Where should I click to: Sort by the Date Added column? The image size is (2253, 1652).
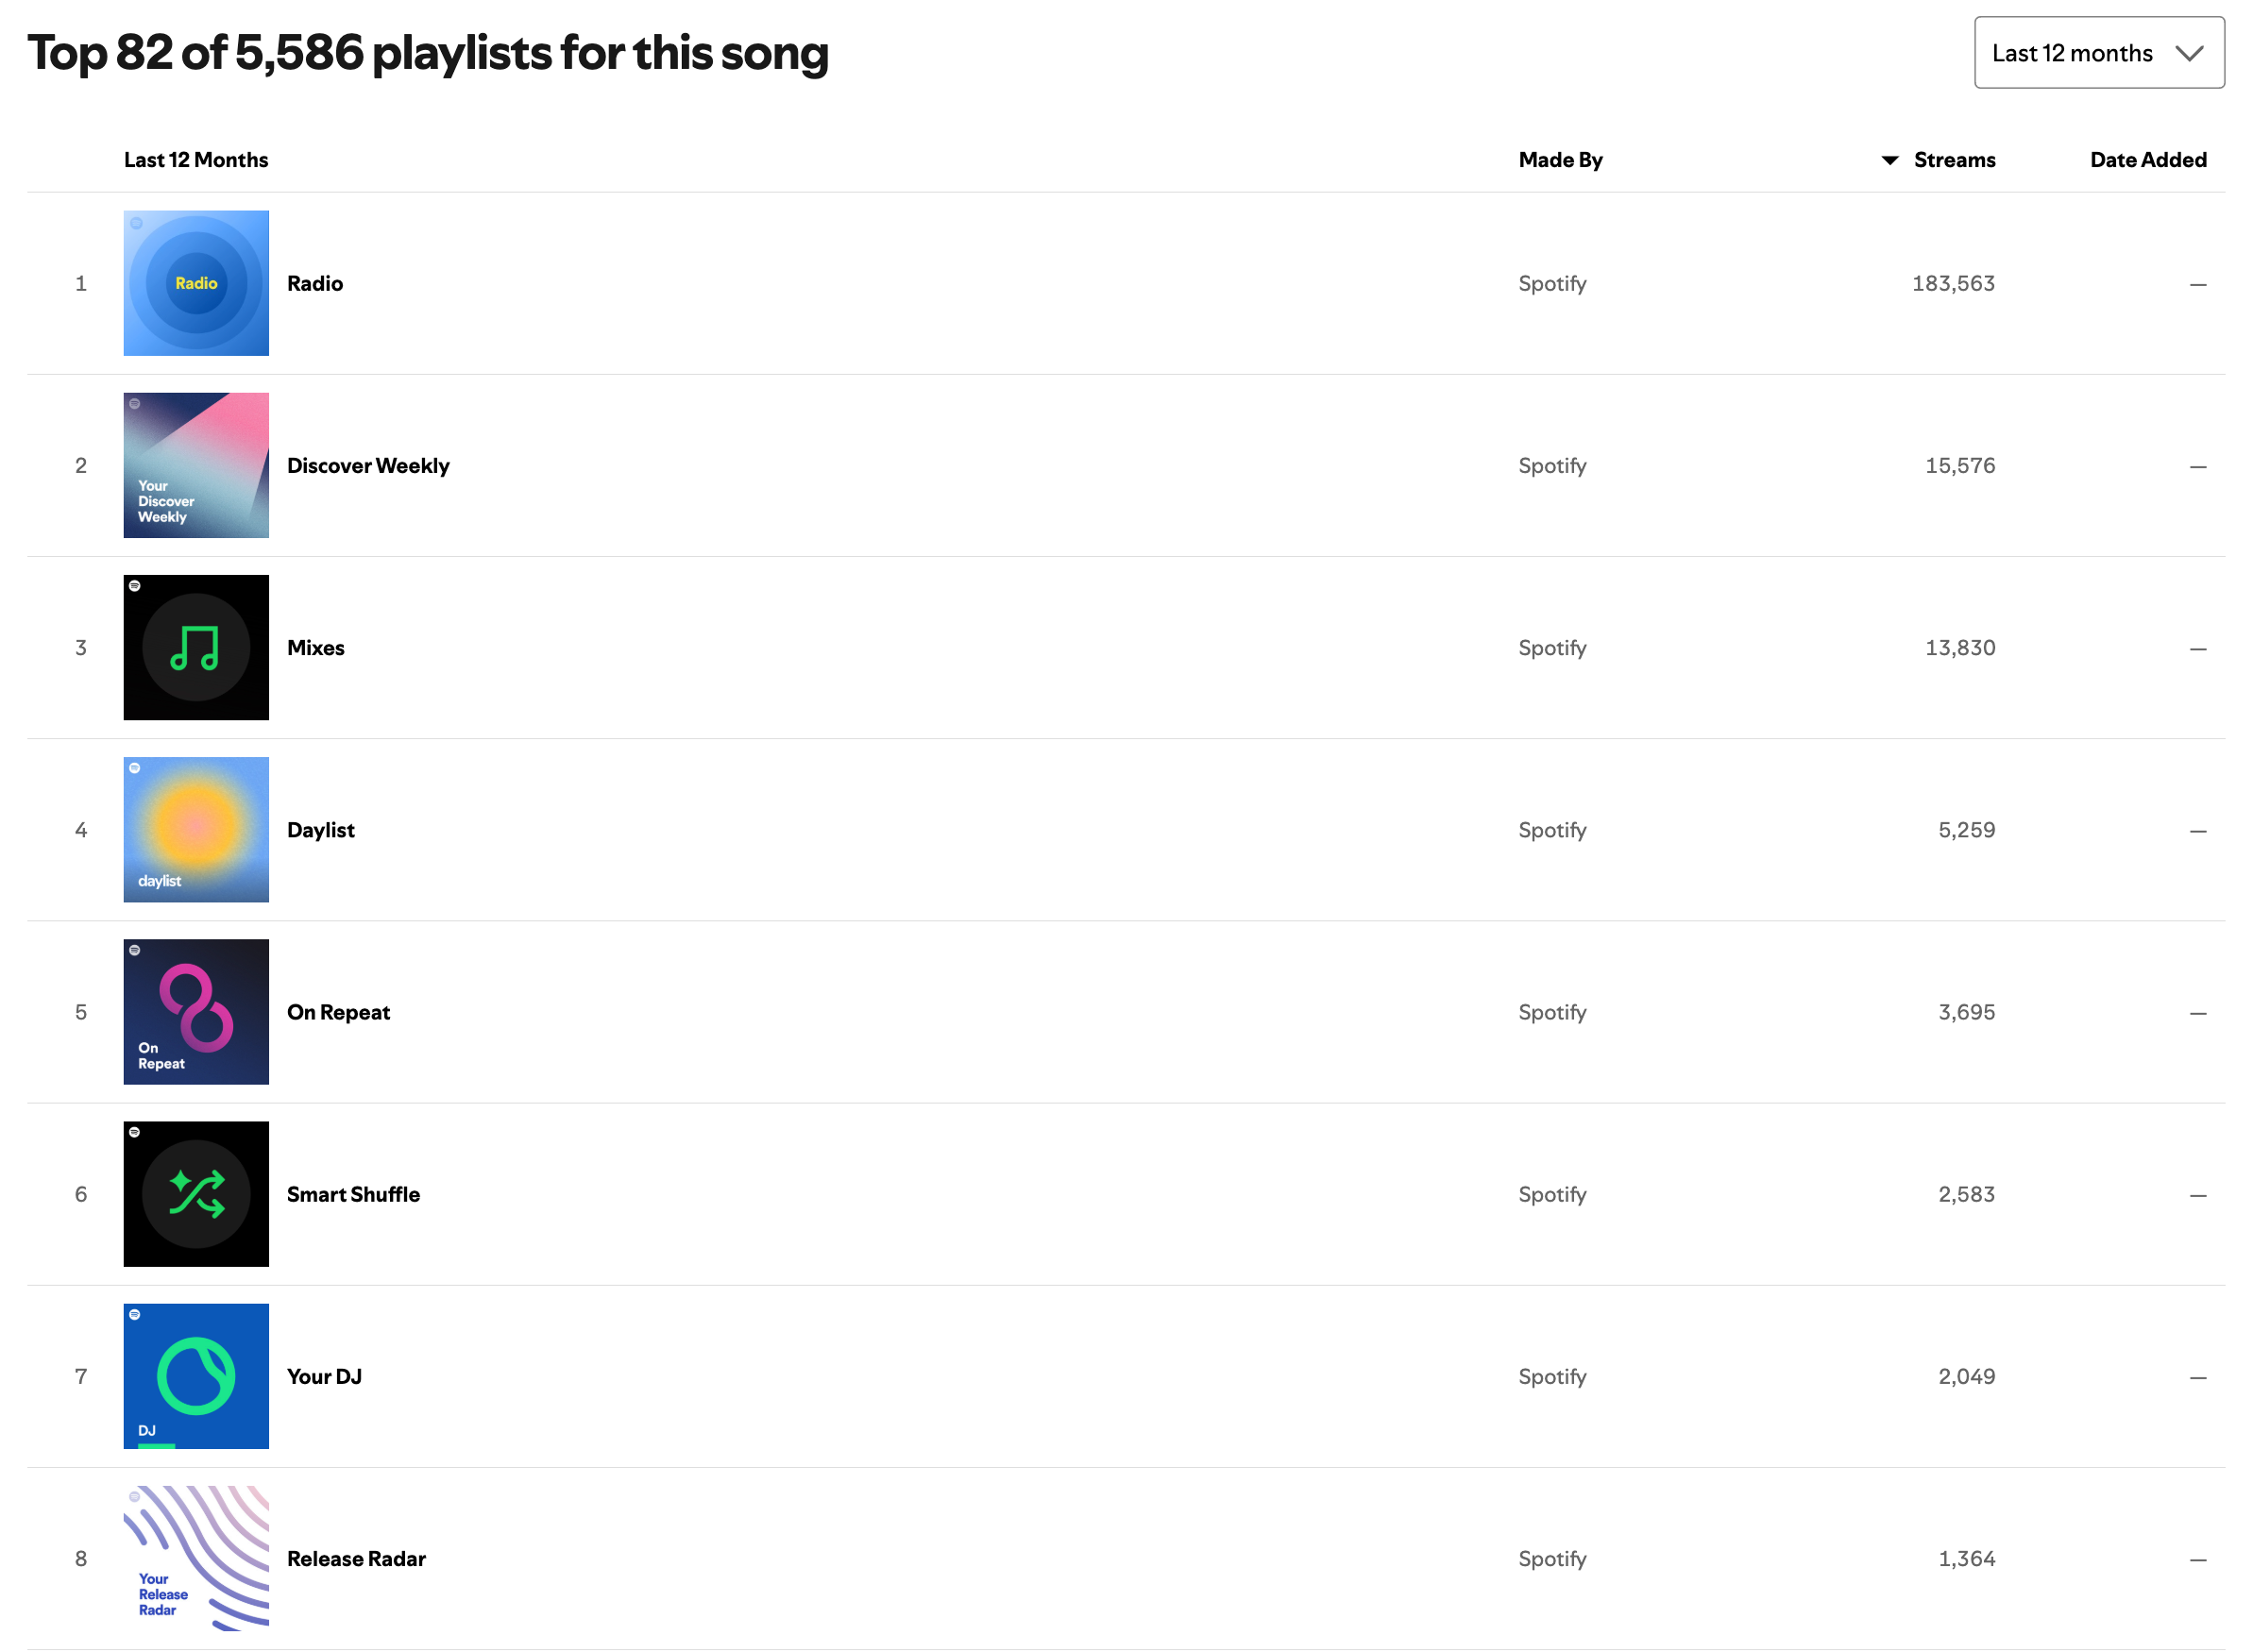(x=2147, y=160)
